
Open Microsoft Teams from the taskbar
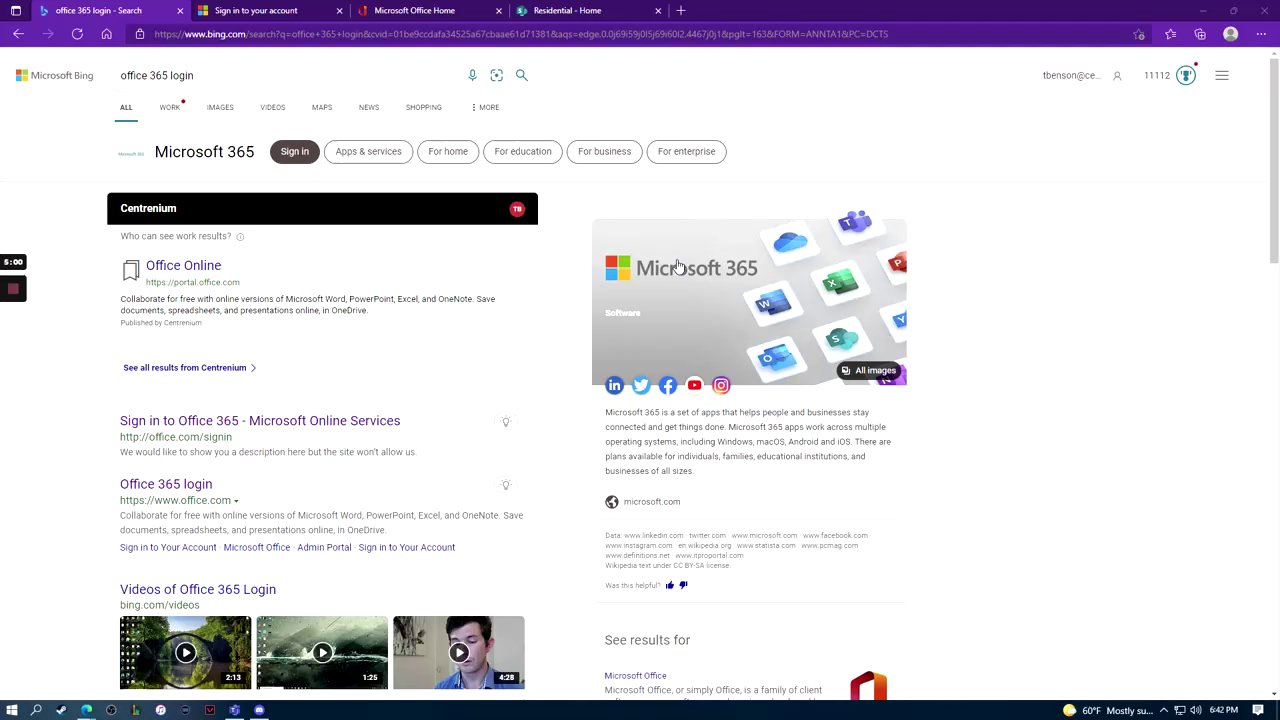tap(234, 710)
